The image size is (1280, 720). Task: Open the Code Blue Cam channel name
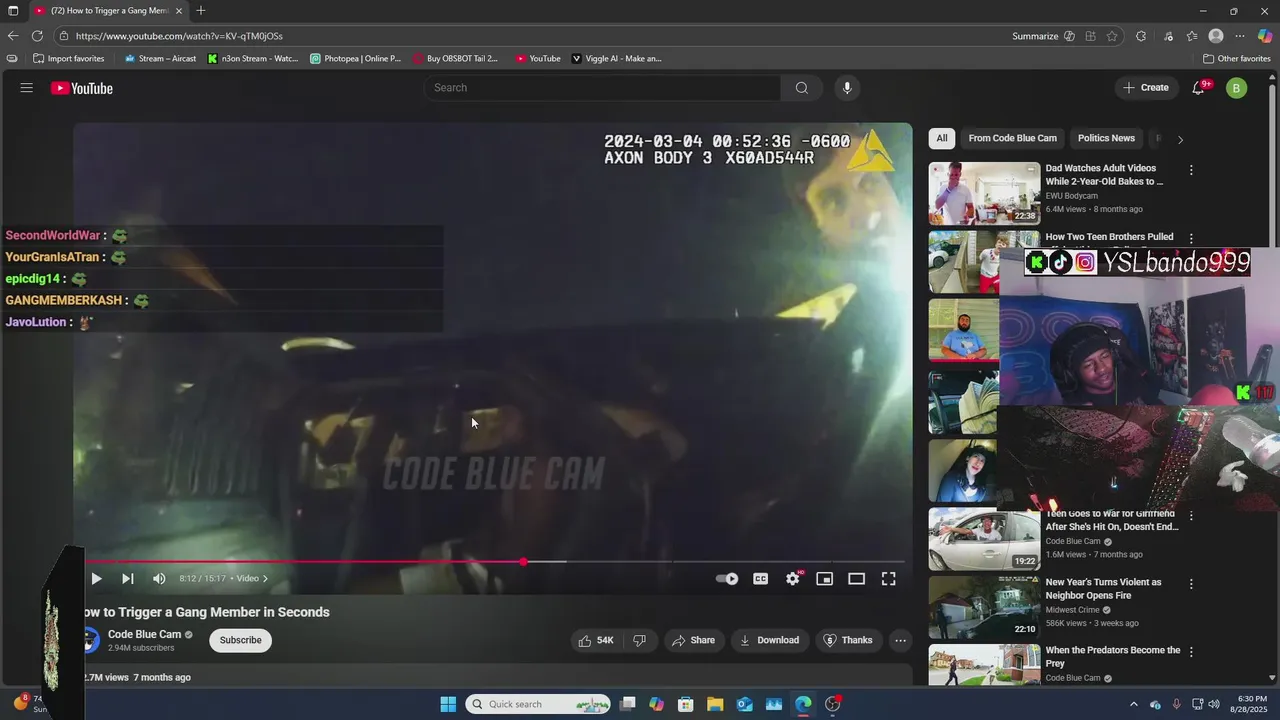[144, 634]
